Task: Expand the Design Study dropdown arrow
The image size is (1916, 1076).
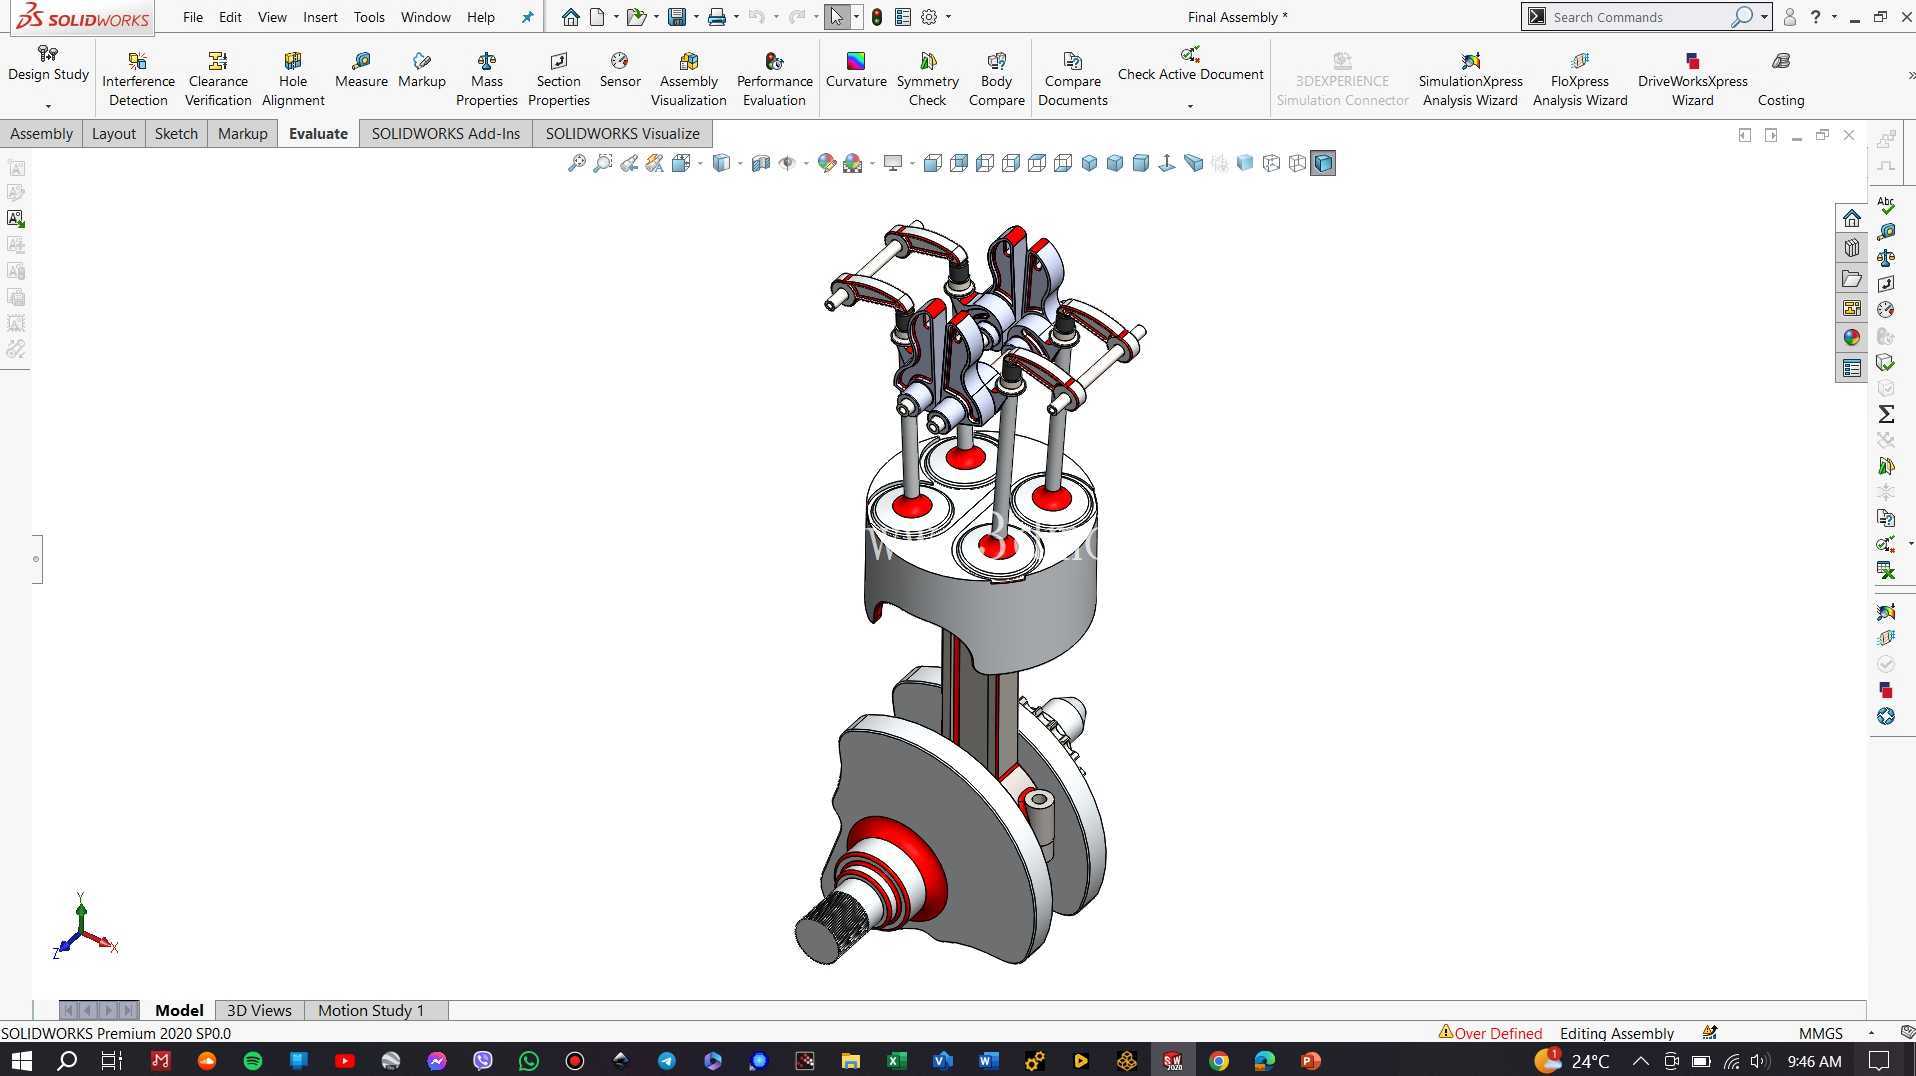Action: click(48, 105)
